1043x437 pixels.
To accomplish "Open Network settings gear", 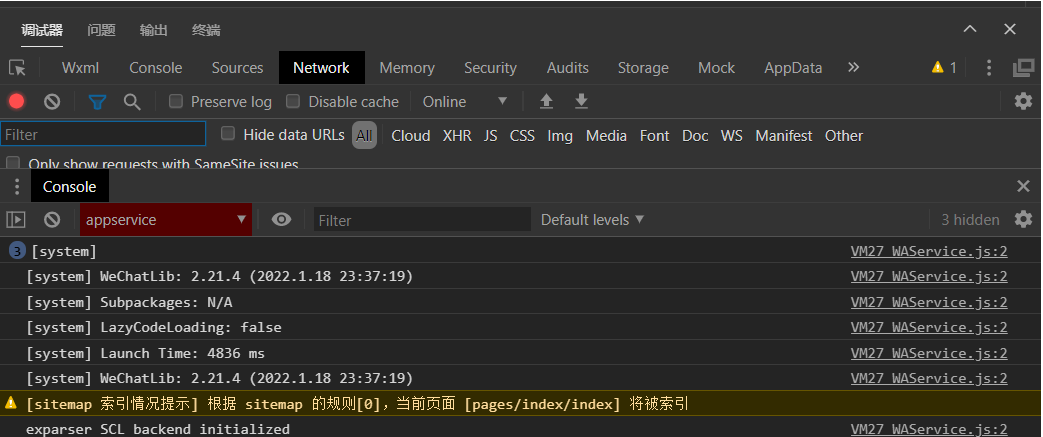I will [x=1023, y=101].
